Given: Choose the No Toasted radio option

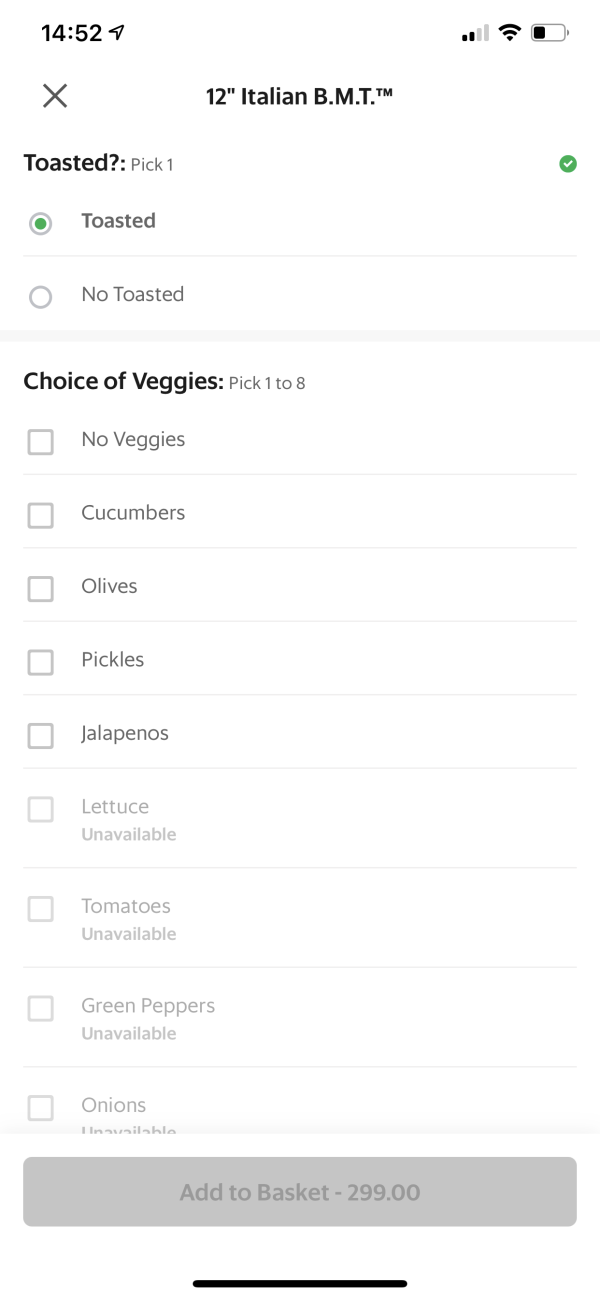Looking at the screenshot, I should (40, 297).
